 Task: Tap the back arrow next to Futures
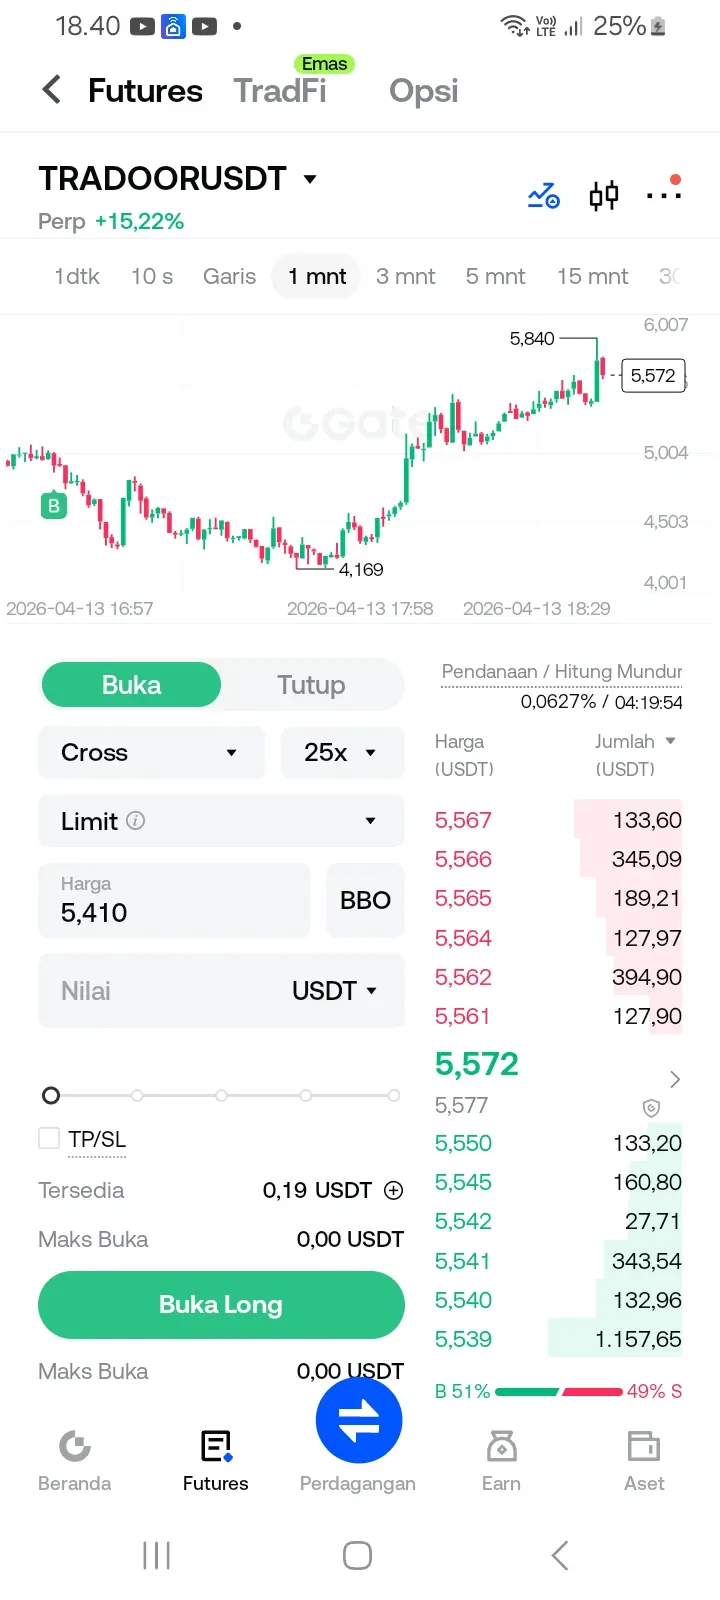click(52, 90)
